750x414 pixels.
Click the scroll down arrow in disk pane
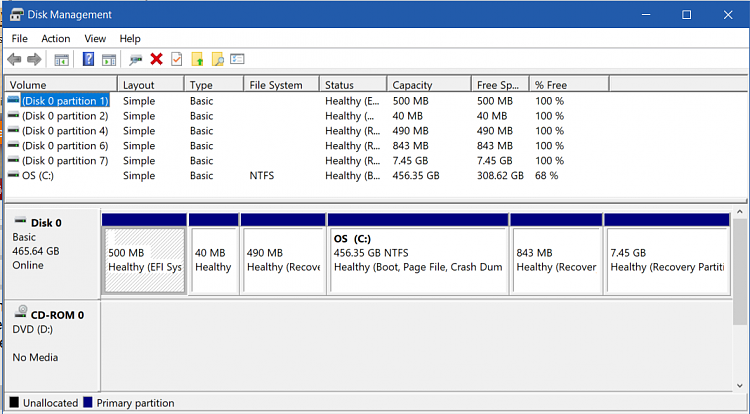tap(740, 385)
